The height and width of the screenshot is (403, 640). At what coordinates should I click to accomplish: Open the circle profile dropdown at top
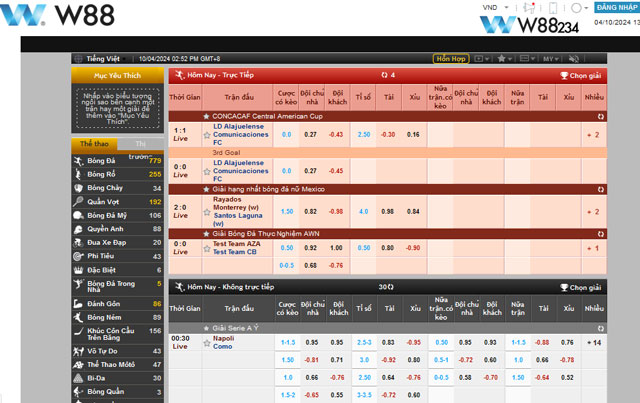(579, 8)
